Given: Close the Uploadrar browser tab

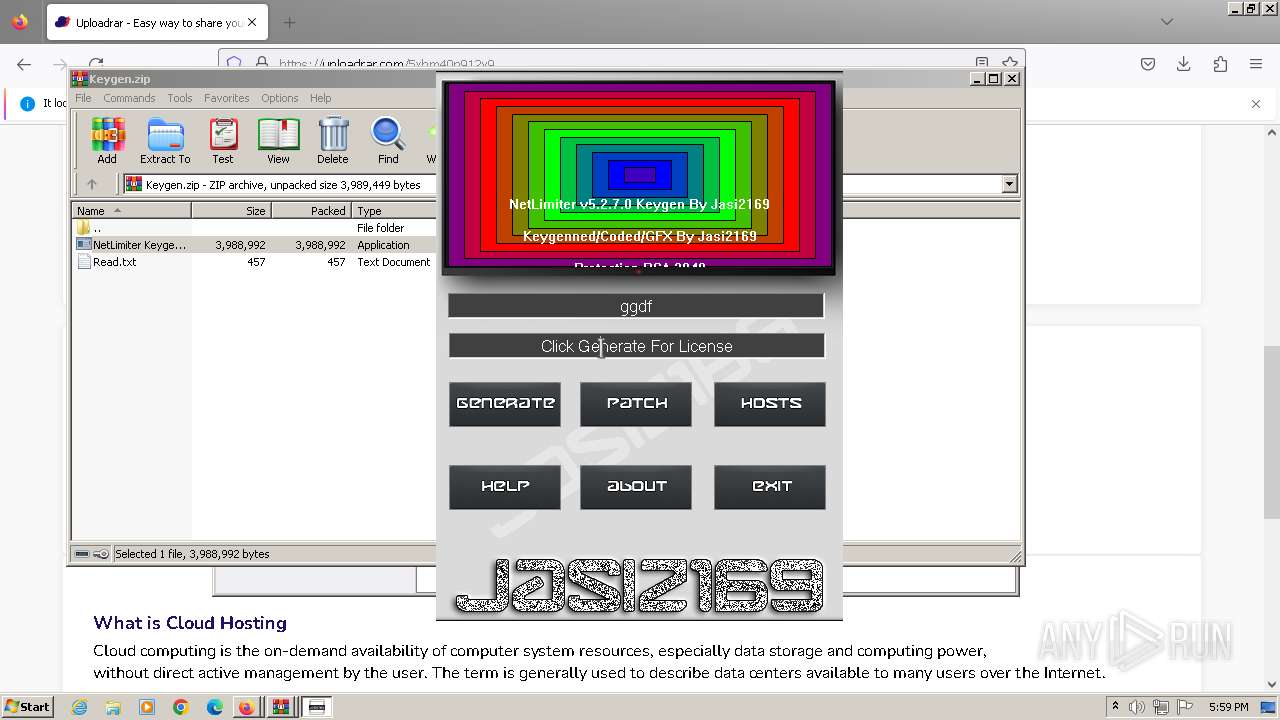Looking at the screenshot, I should click(251, 22).
